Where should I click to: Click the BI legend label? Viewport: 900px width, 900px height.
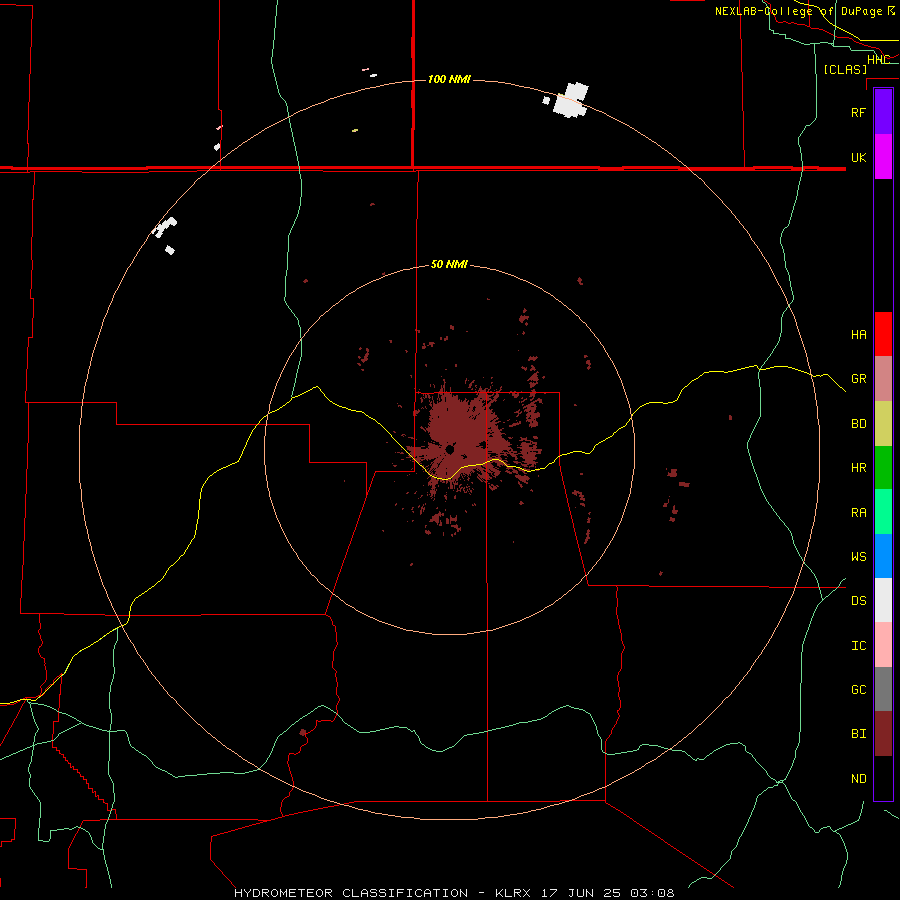pos(858,734)
